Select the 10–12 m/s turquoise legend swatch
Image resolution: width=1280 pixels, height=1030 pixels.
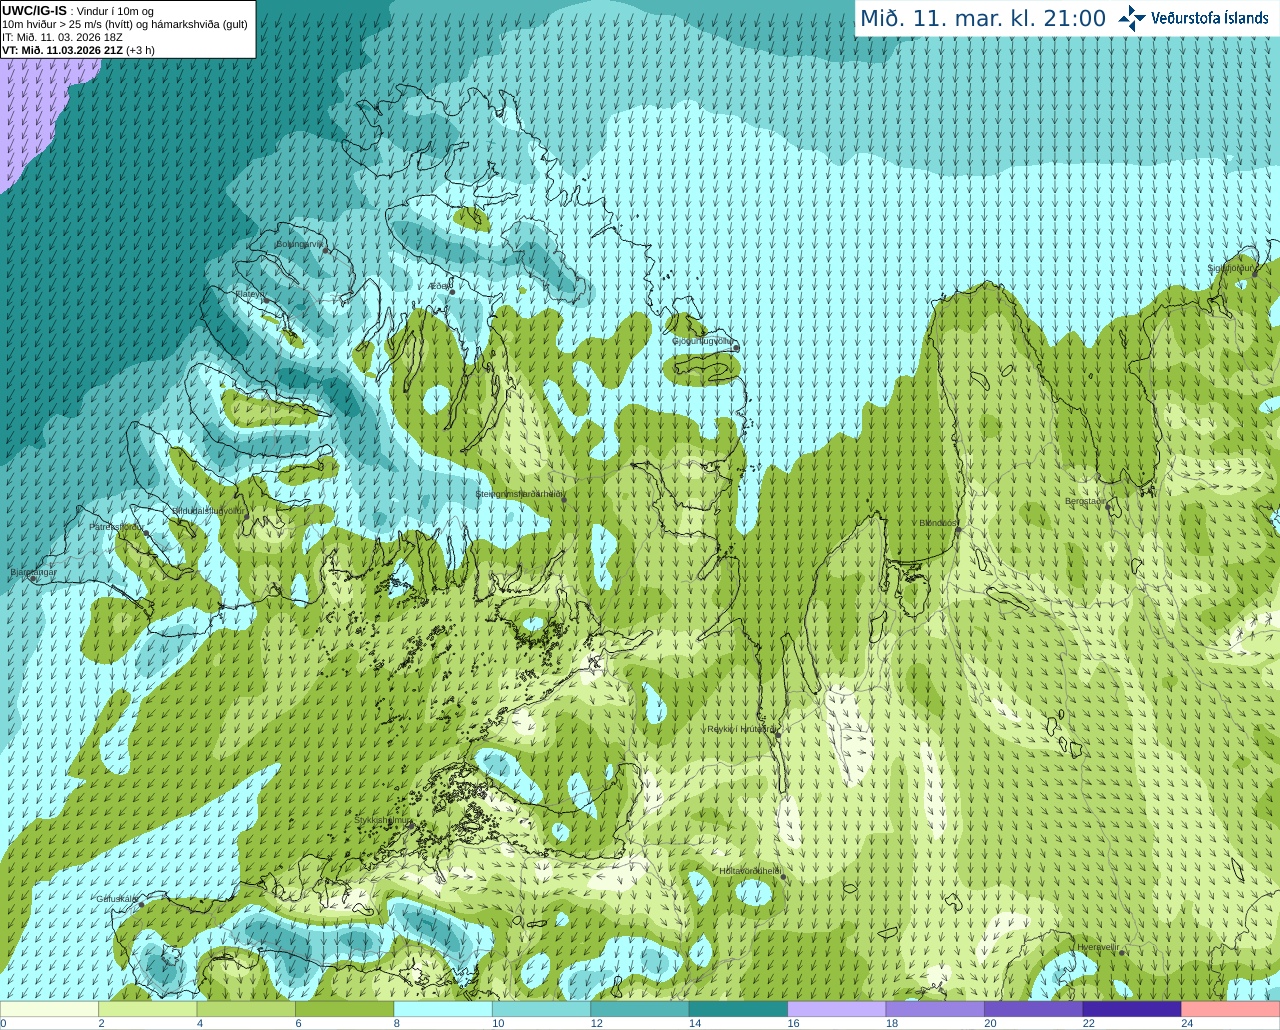542,1009
